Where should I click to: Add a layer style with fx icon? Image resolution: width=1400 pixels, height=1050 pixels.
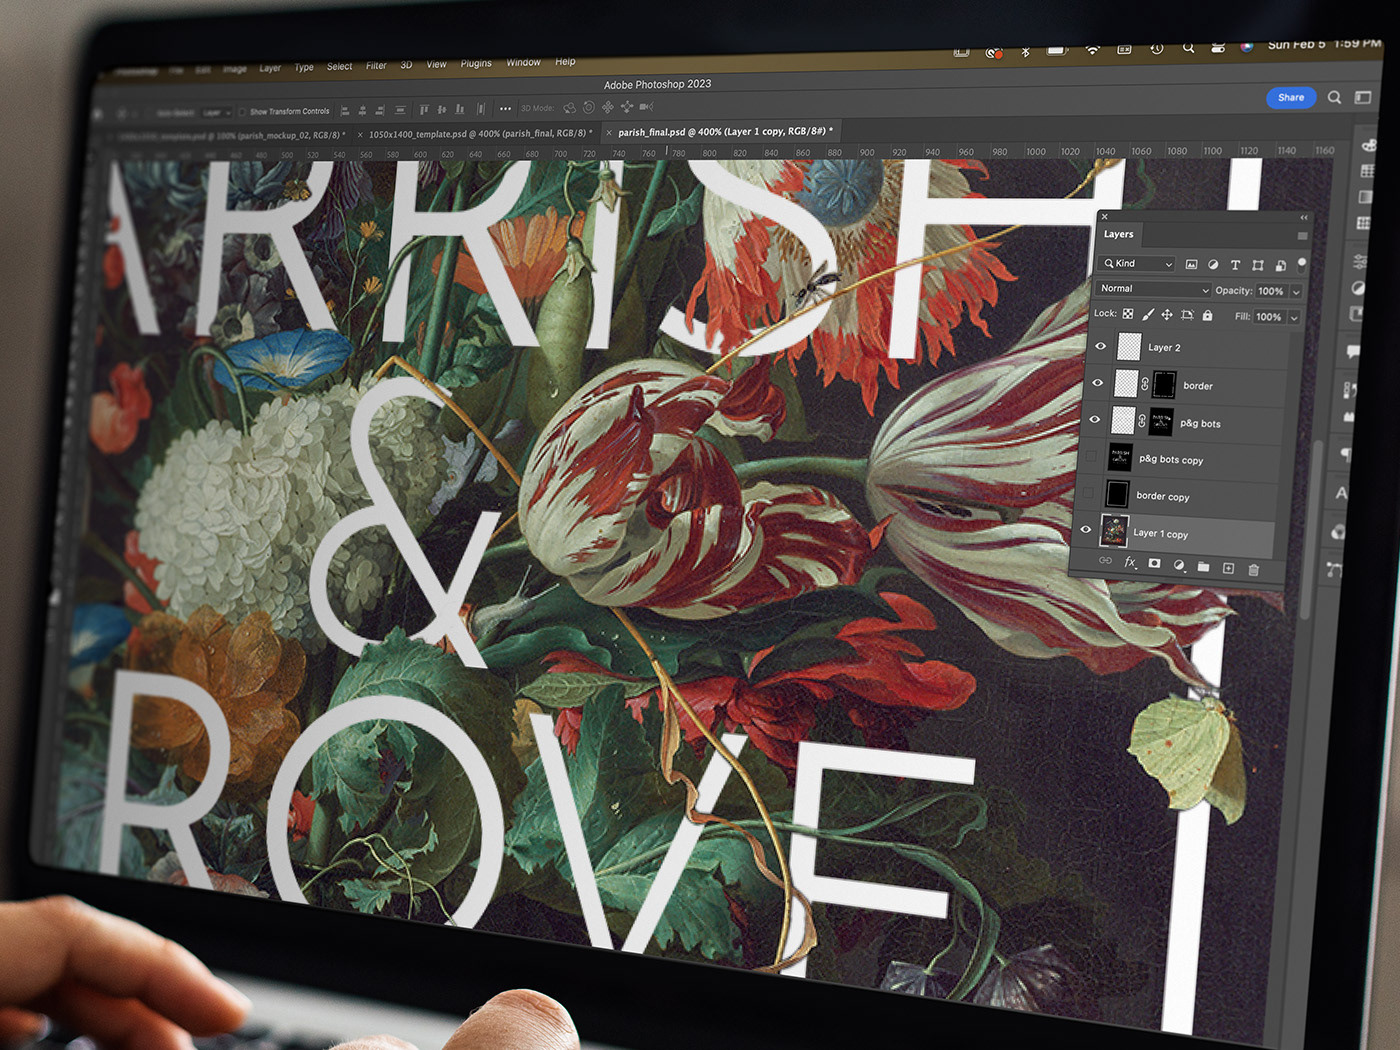point(1130,562)
